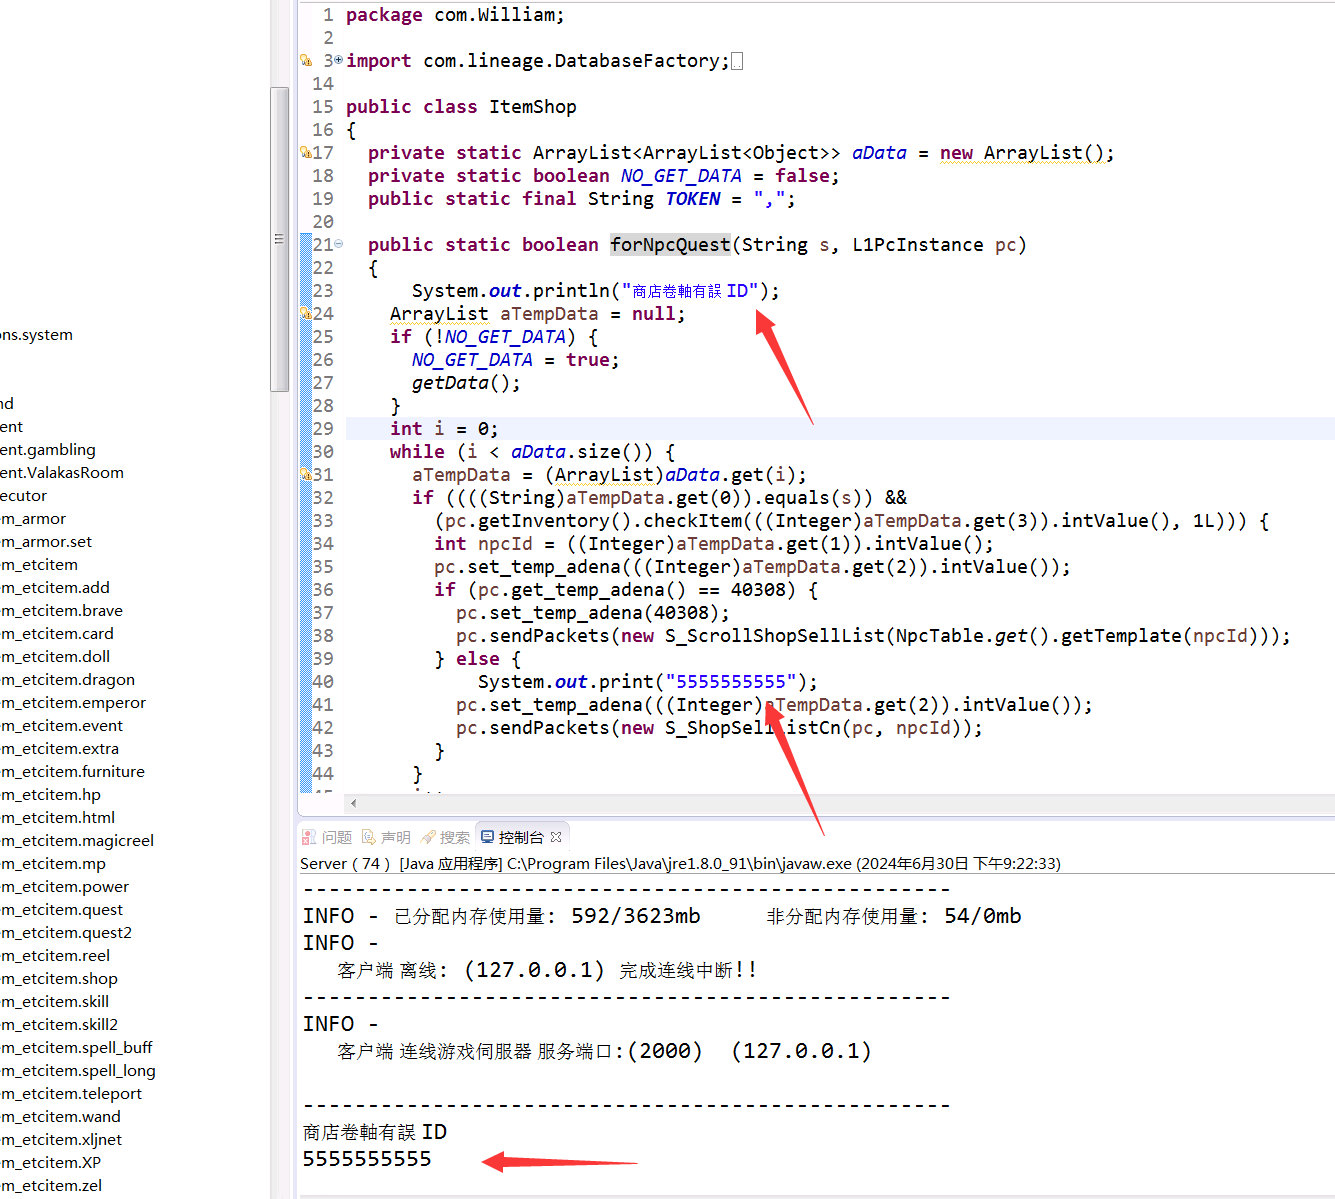Click the 控制台 console monitor icon
Viewport: 1335px width, 1199px height.
click(x=487, y=837)
